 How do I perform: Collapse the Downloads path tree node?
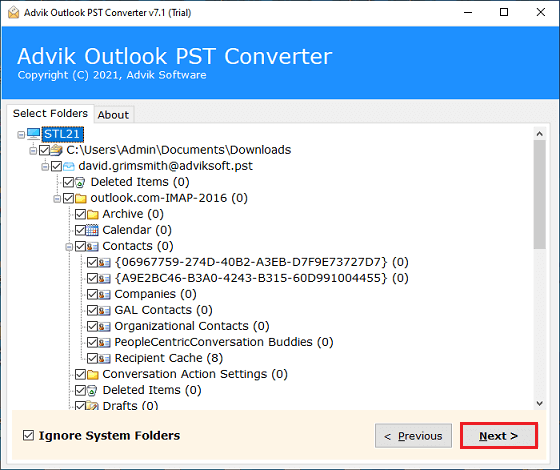click(33, 151)
